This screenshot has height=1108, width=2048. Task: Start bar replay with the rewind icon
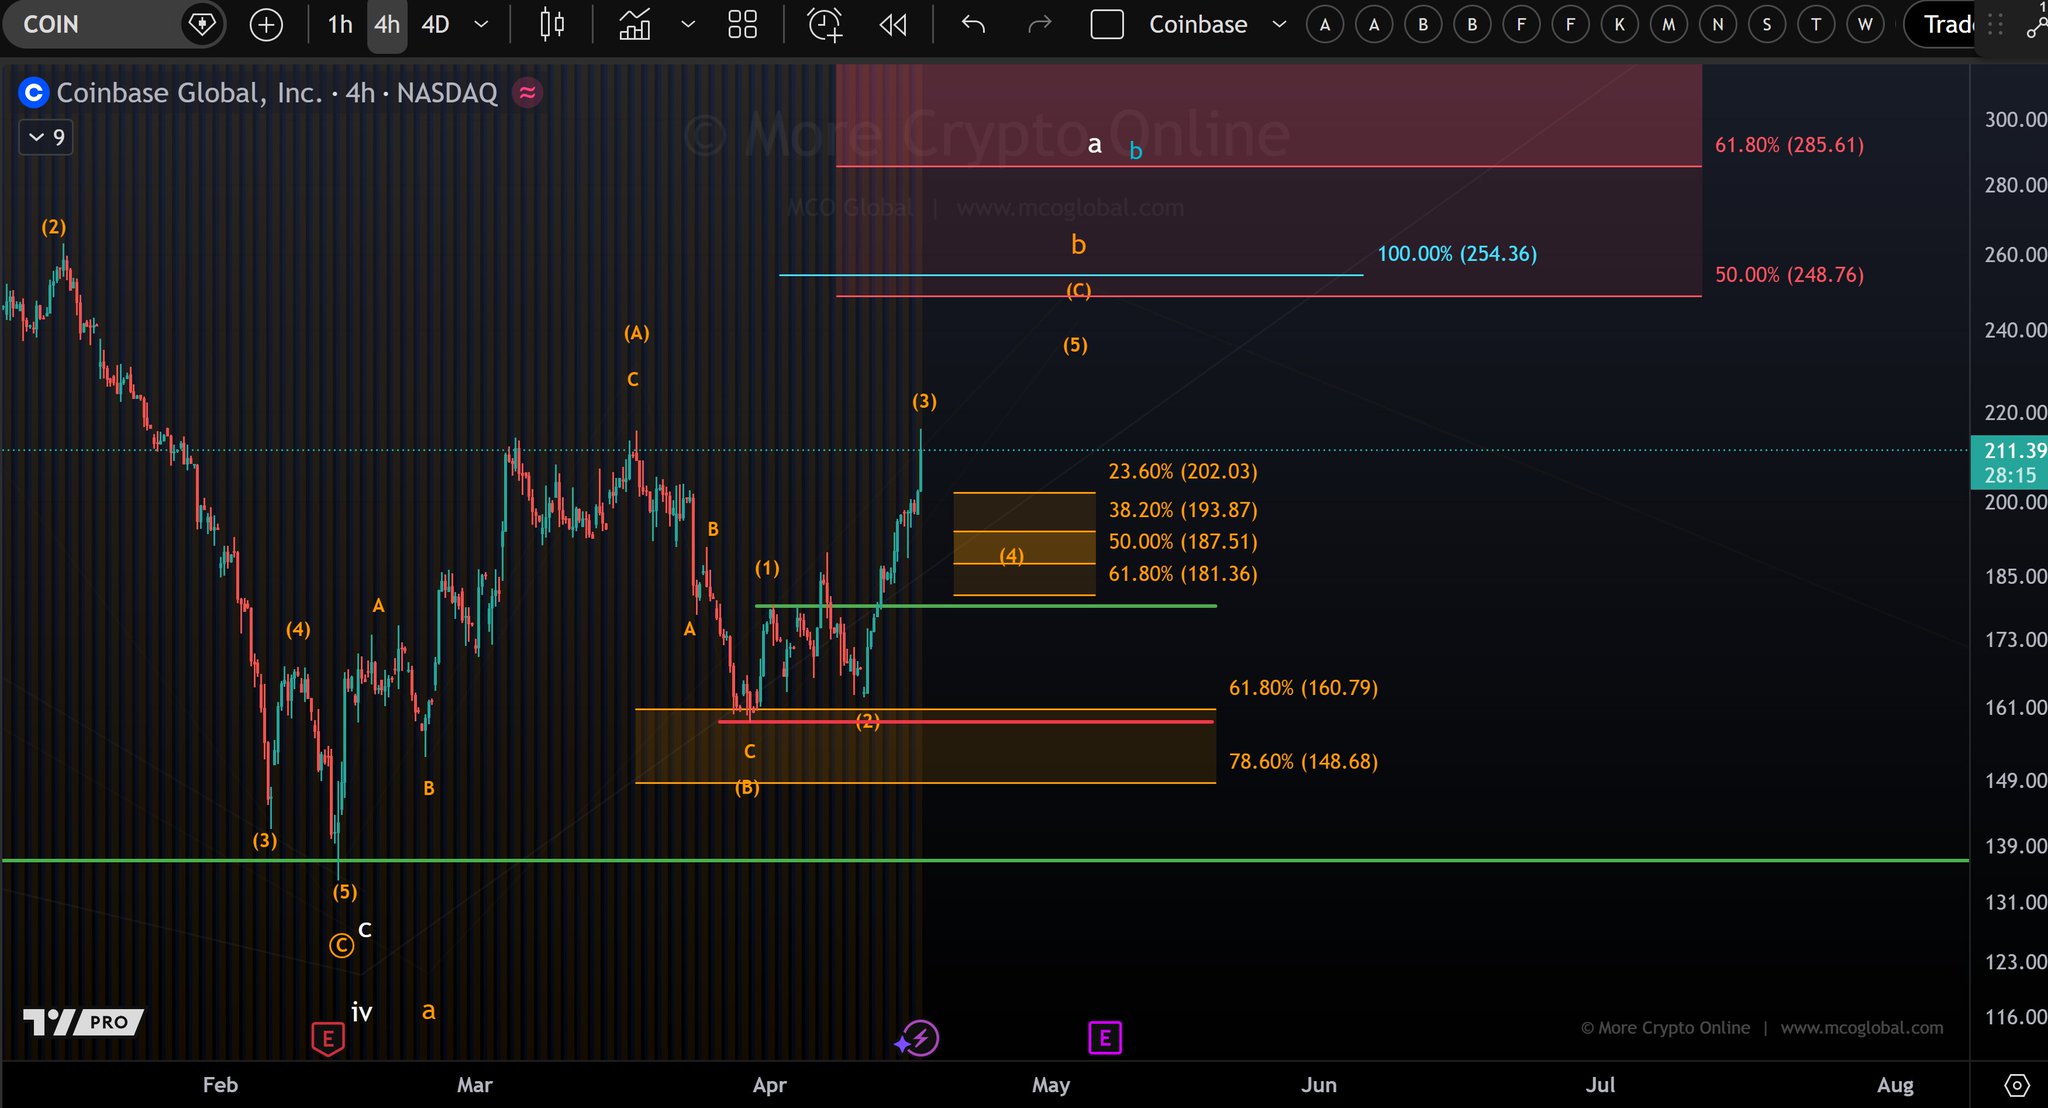pos(893,25)
